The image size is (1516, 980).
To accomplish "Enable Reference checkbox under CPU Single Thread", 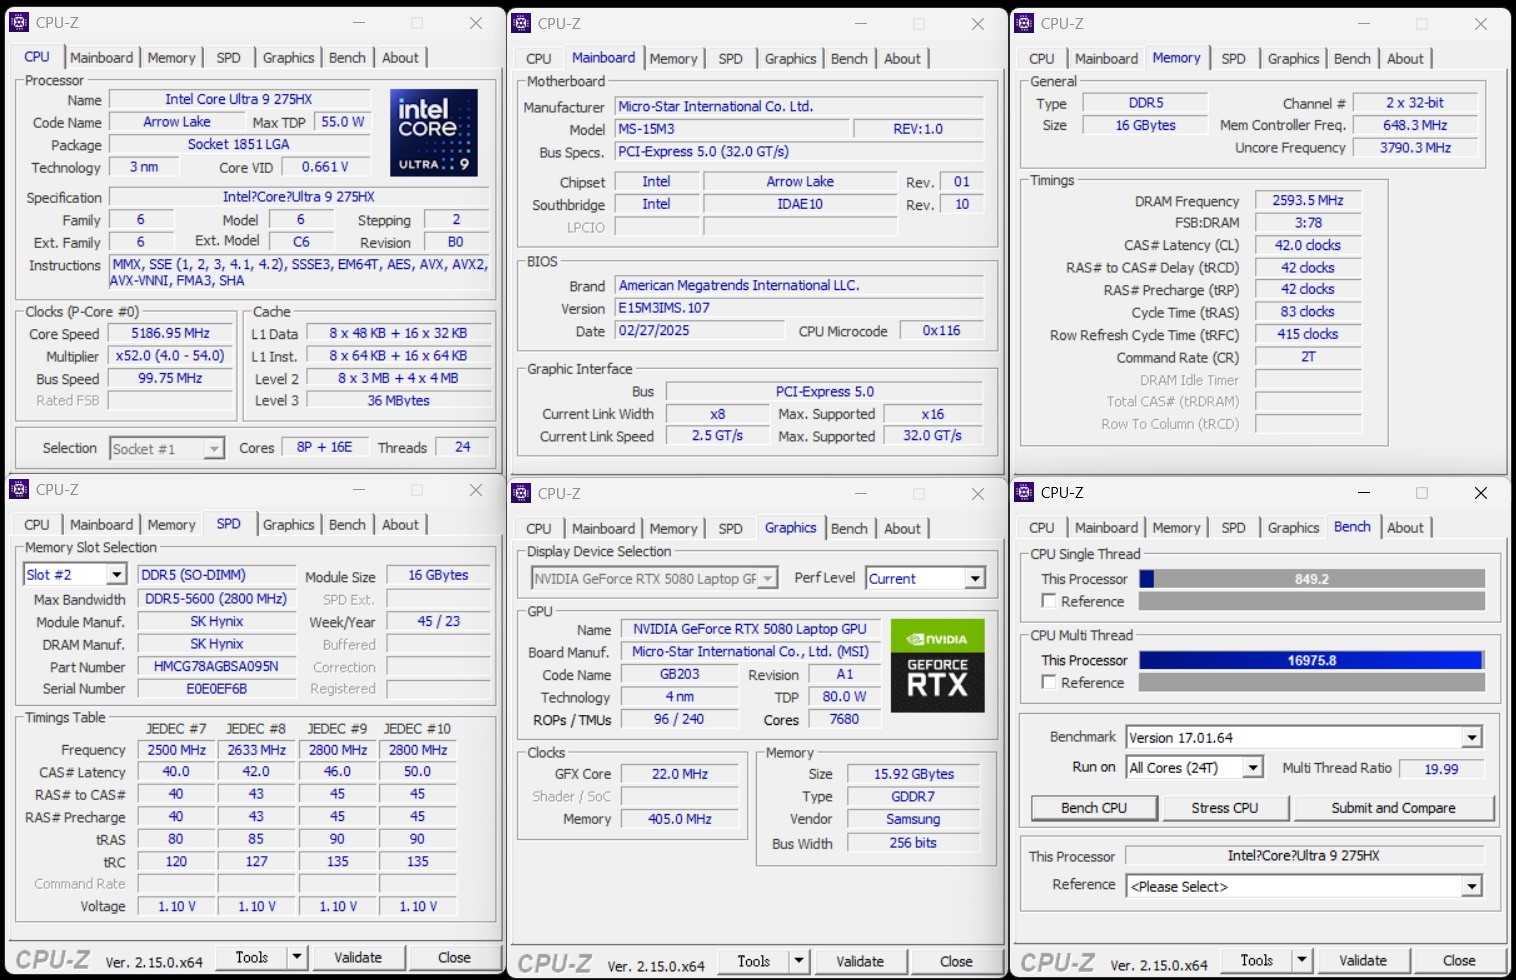I will 1048,601.
